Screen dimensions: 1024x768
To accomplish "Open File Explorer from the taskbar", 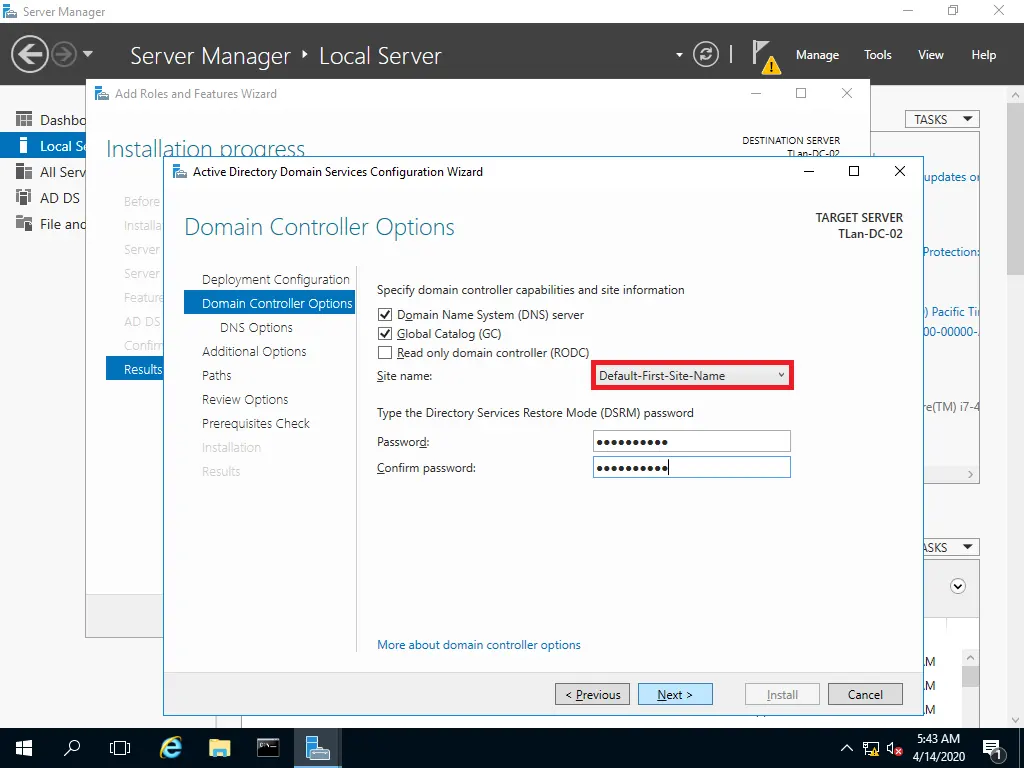I will 219,748.
